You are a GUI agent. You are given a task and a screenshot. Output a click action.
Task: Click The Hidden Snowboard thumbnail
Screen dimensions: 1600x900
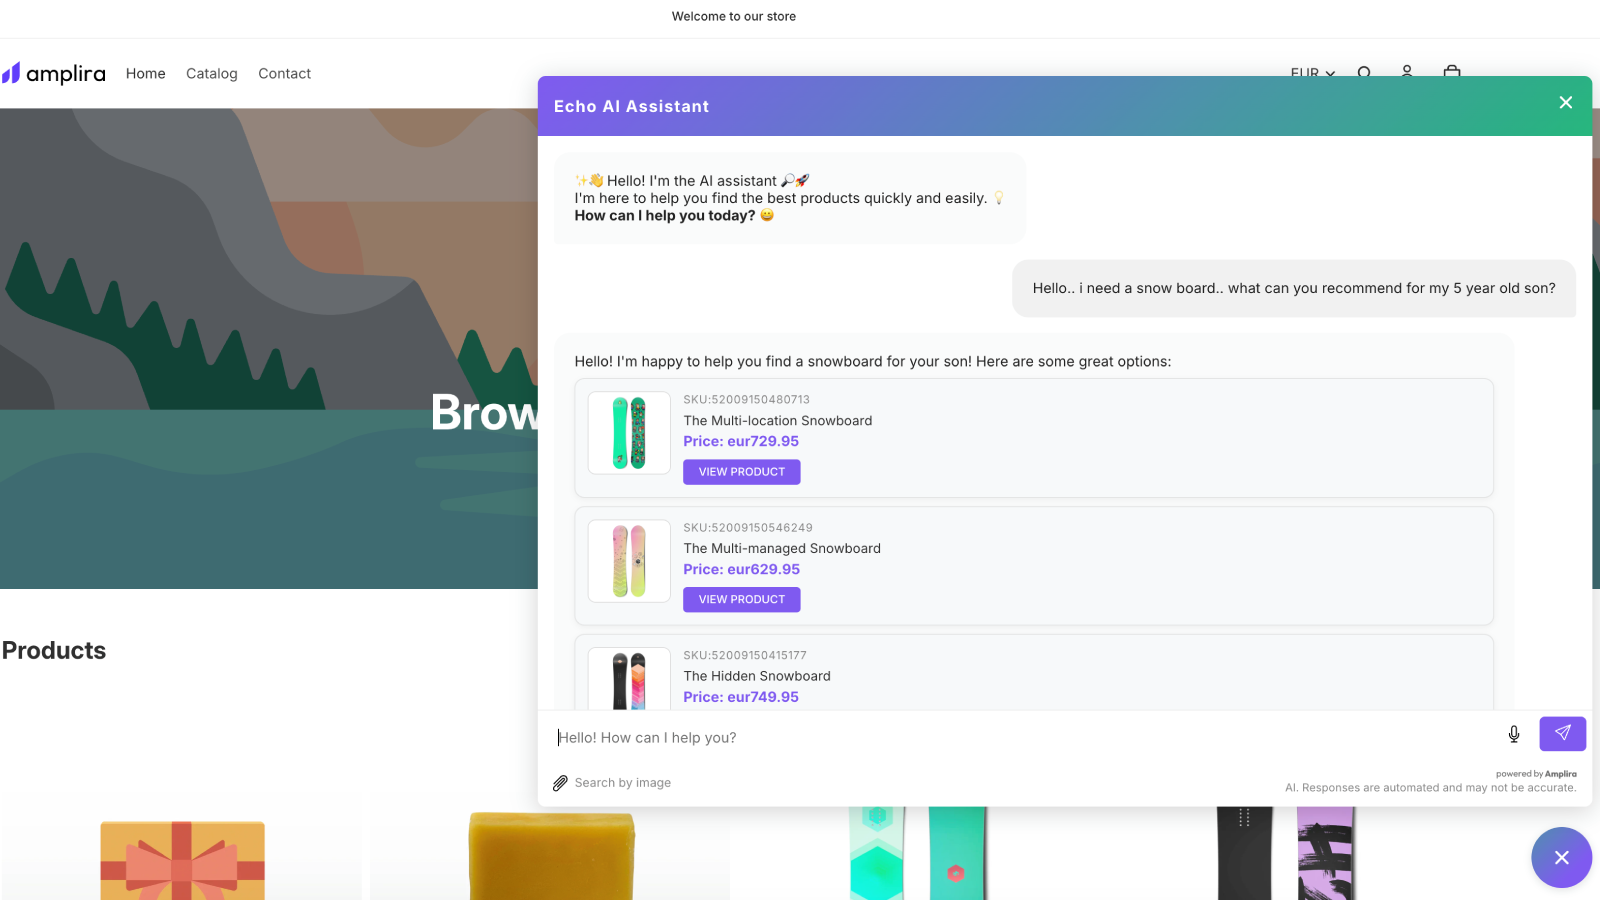tap(629, 679)
